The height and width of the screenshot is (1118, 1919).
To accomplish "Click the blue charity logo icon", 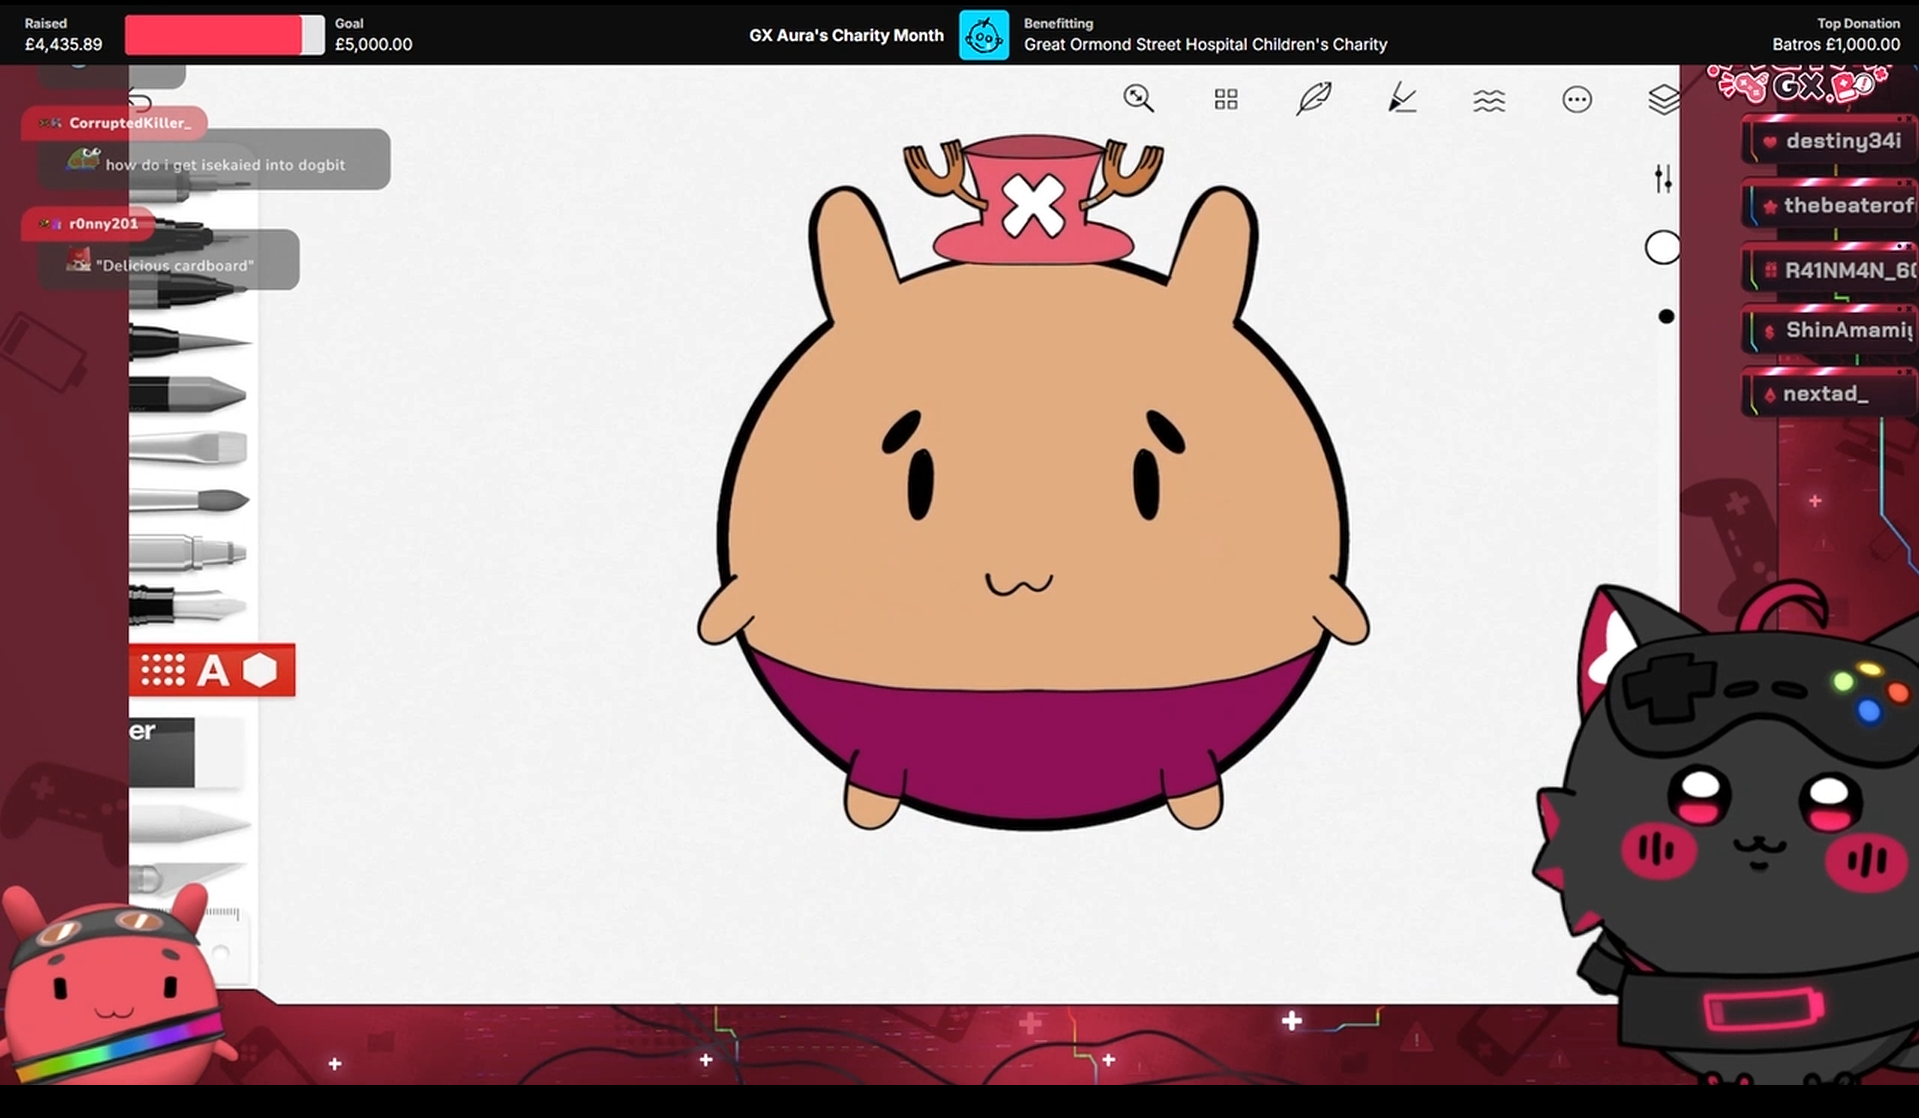I will tap(984, 35).
